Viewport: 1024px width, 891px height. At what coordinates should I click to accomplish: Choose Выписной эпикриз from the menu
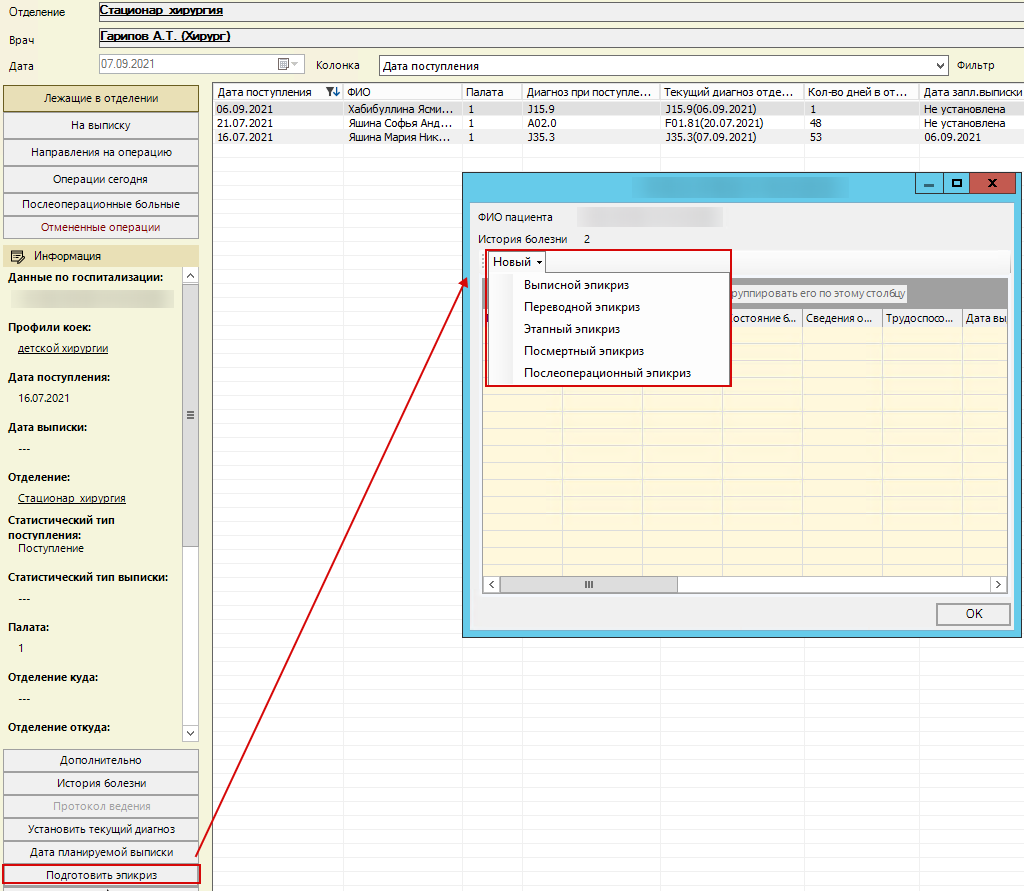[576, 285]
